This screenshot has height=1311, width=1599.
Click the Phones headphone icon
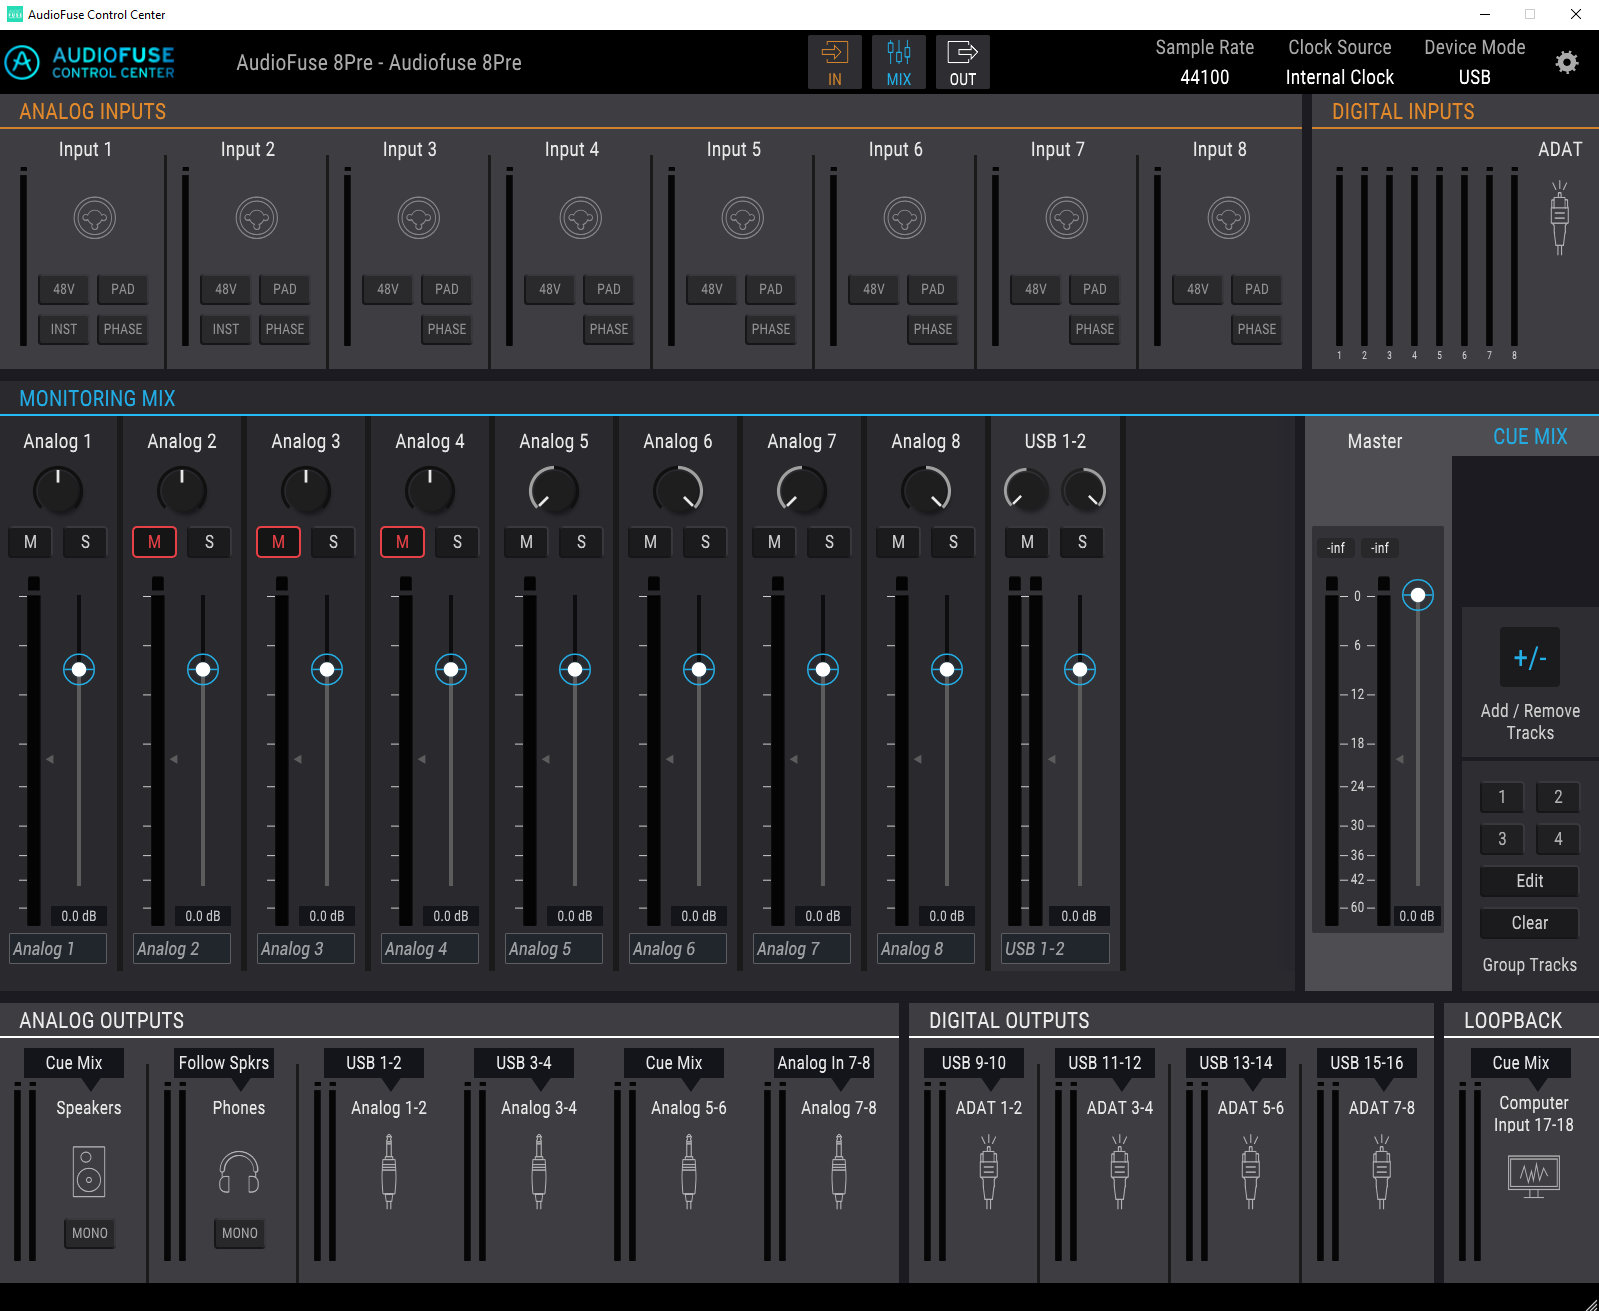(239, 1172)
